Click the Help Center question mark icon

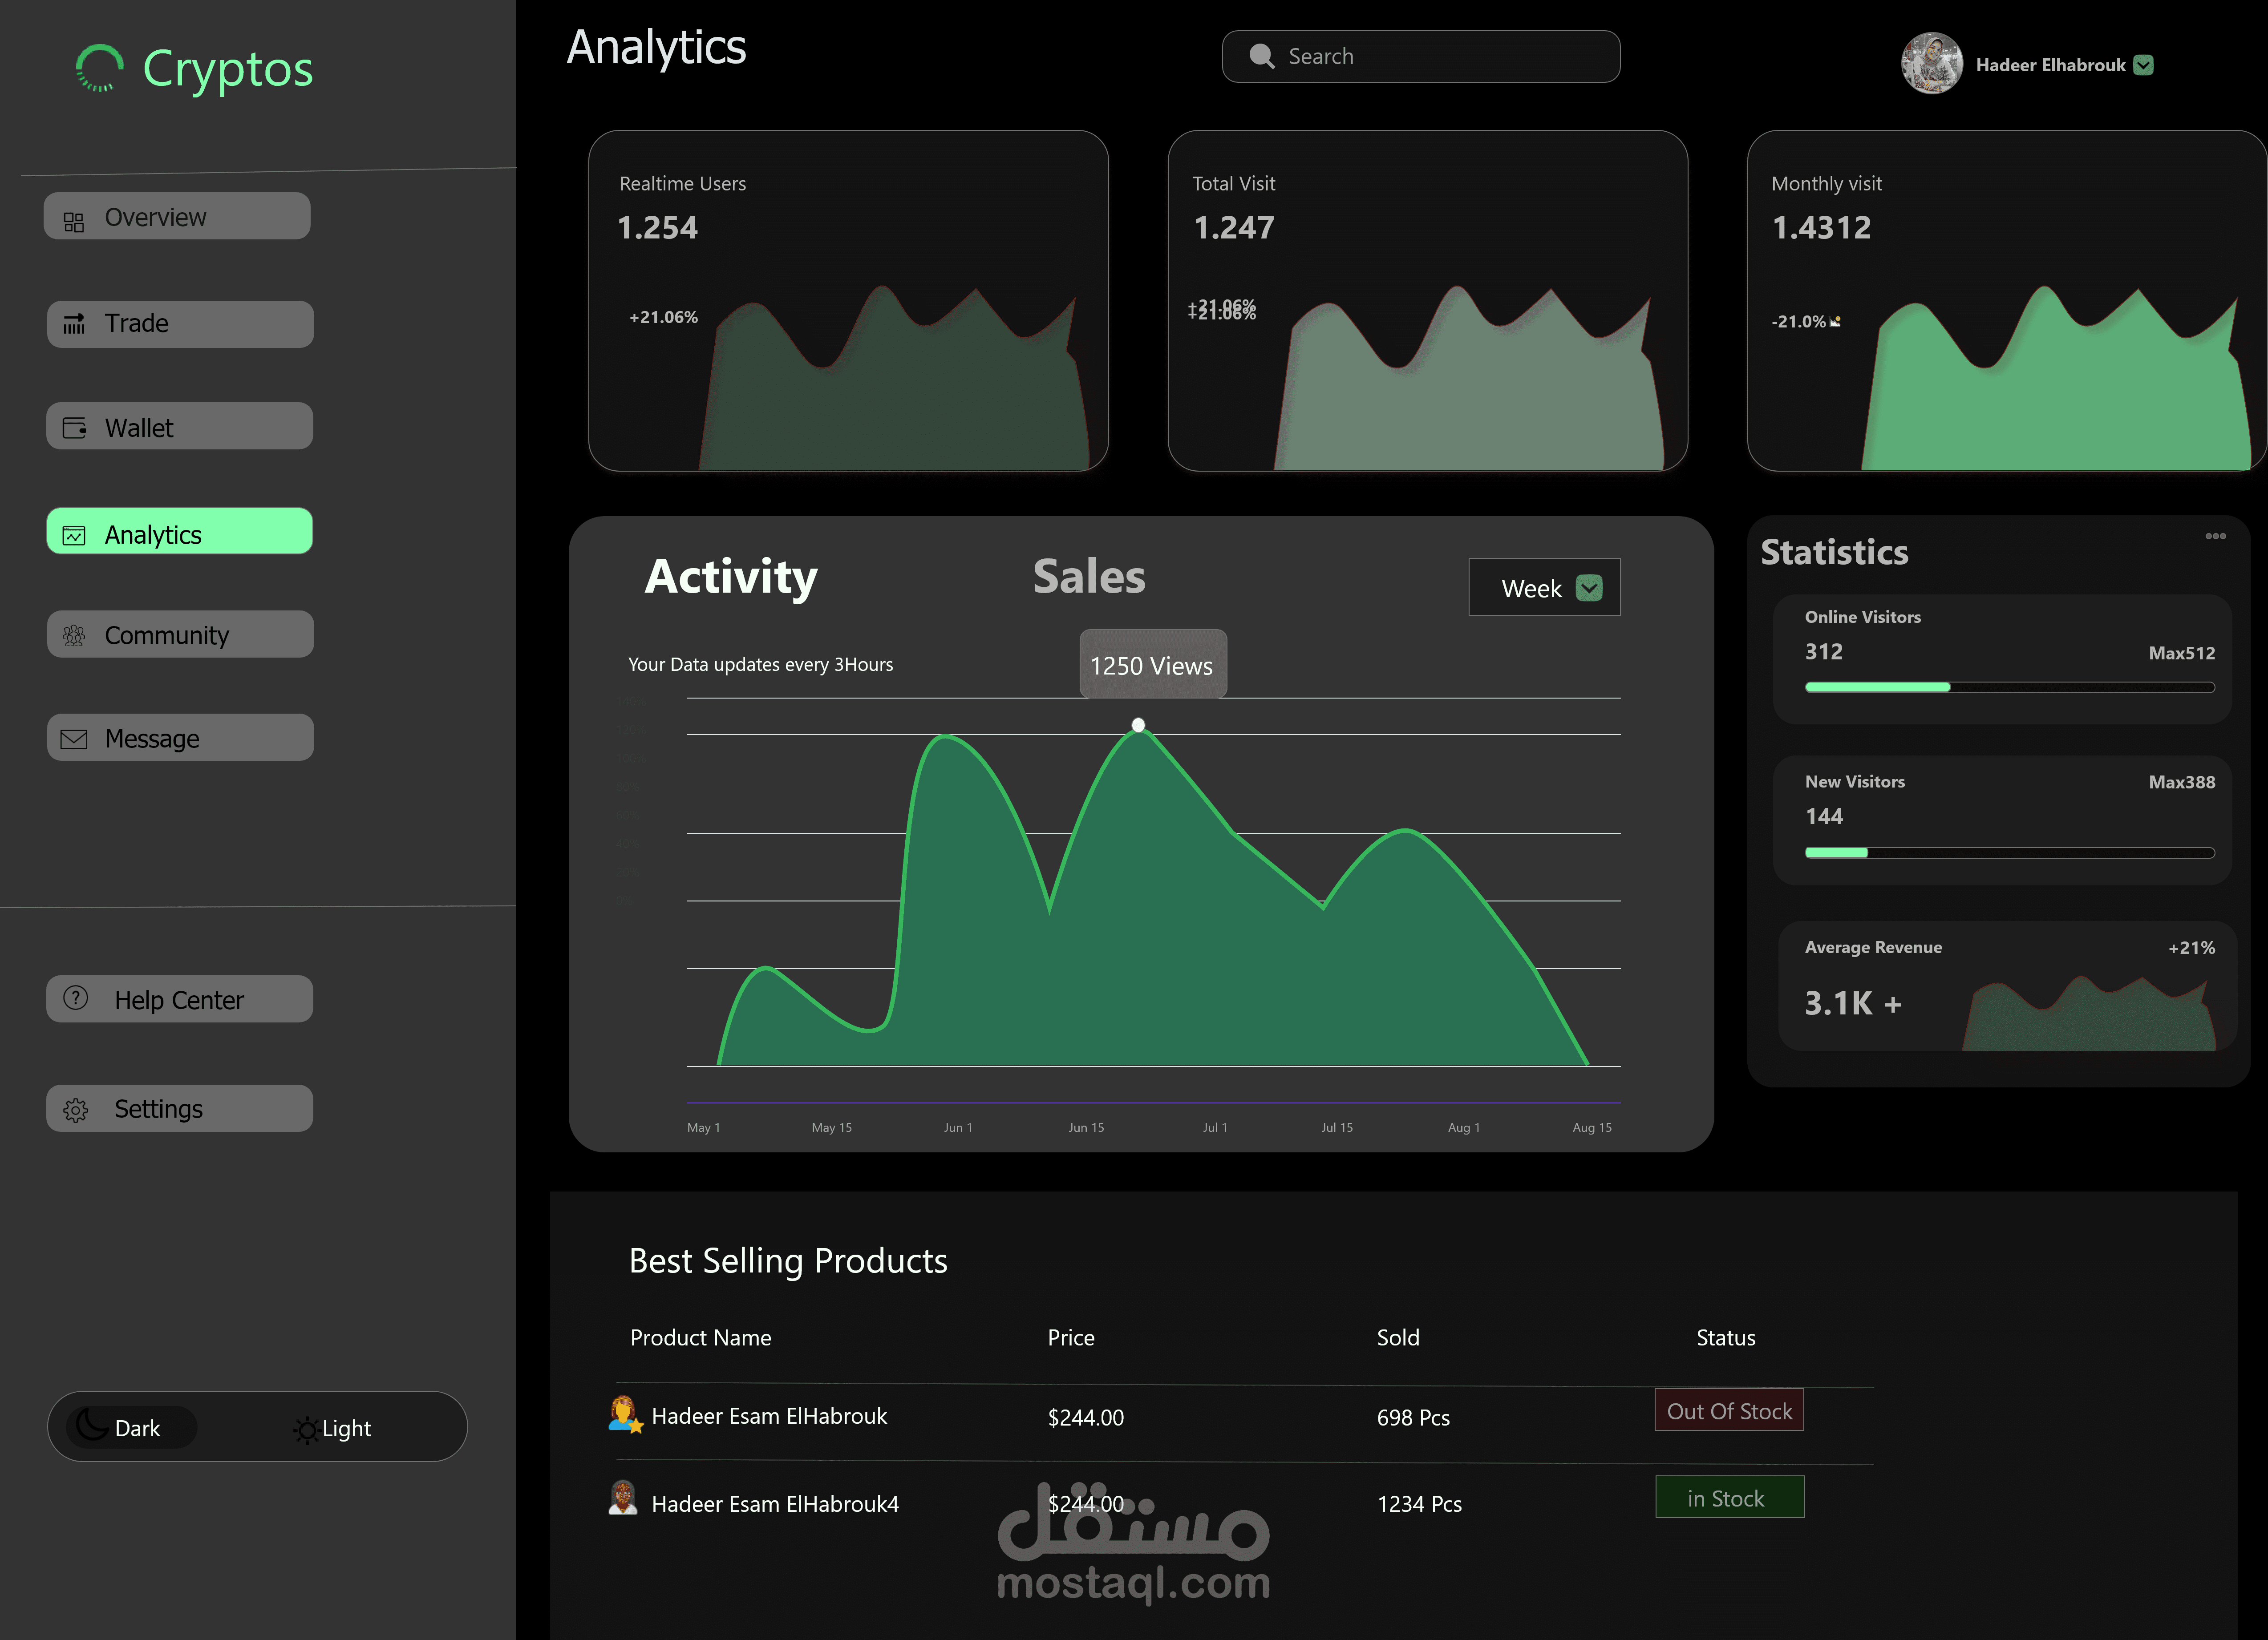[x=76, y=998]
